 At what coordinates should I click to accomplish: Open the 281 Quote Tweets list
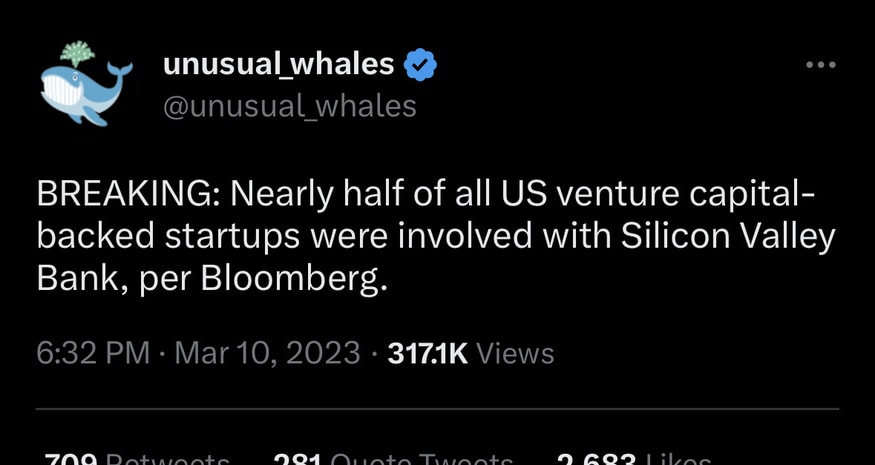coord(393,458)
